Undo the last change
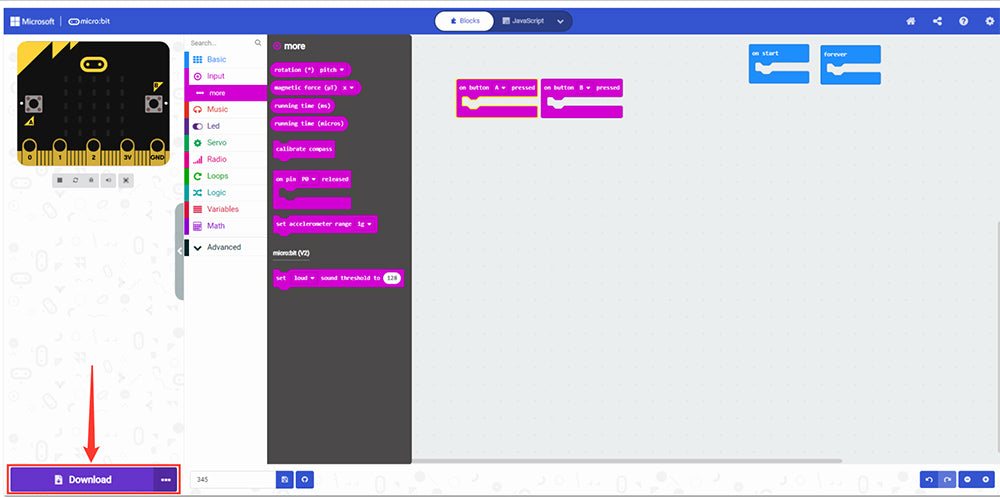Image resolution: width=1000 pixels, height=497 pixels. [x=929, y=480]
